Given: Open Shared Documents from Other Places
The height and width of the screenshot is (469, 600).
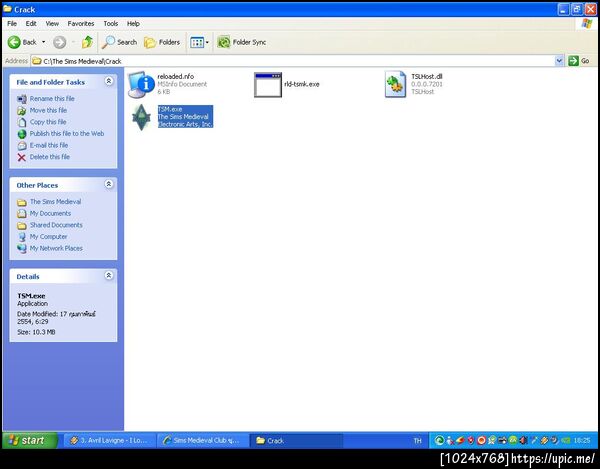Looking at the screenshot, I should (56, 225).
